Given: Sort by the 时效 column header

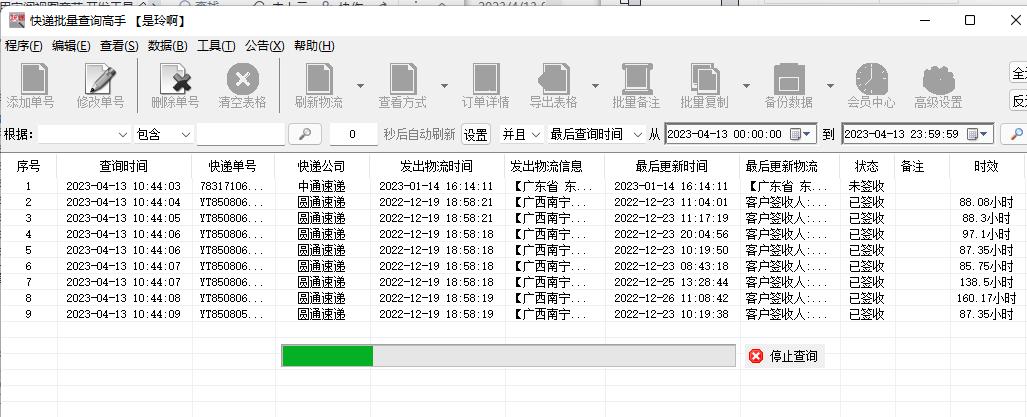Looking at the screenshot, I should click(x=986, y=166).
